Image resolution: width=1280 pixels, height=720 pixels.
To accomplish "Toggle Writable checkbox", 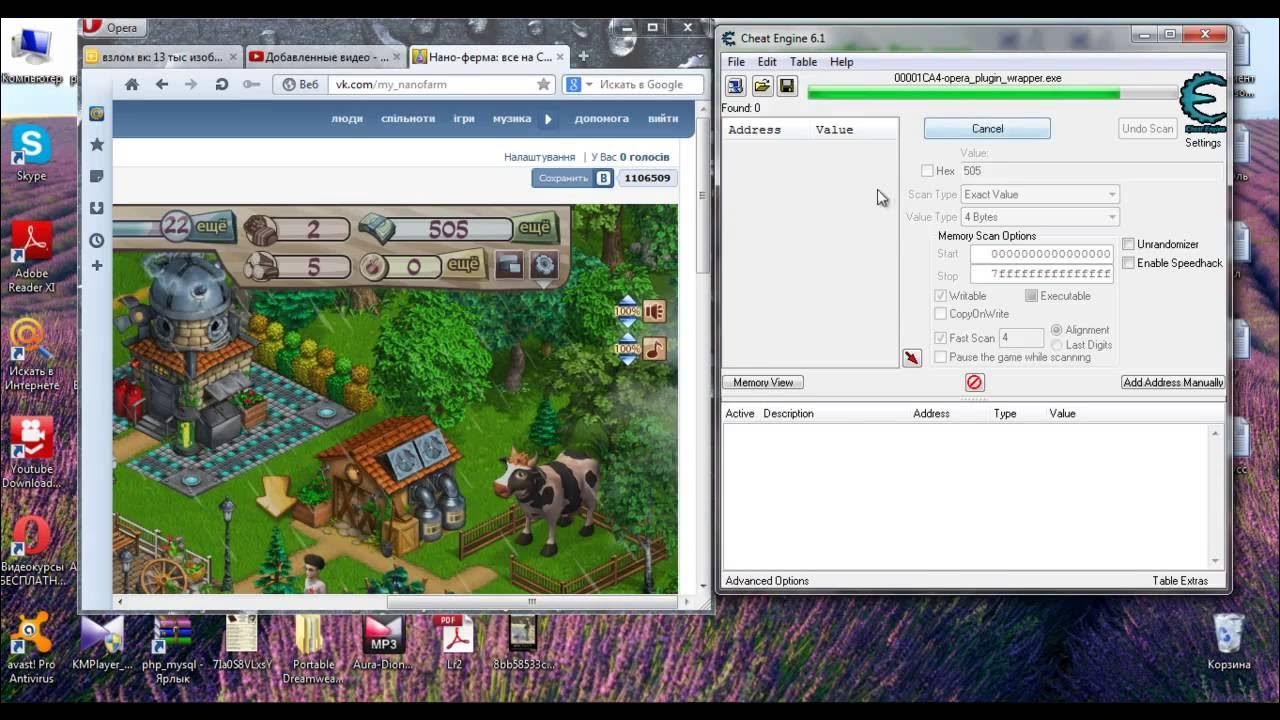I will 940,296.
